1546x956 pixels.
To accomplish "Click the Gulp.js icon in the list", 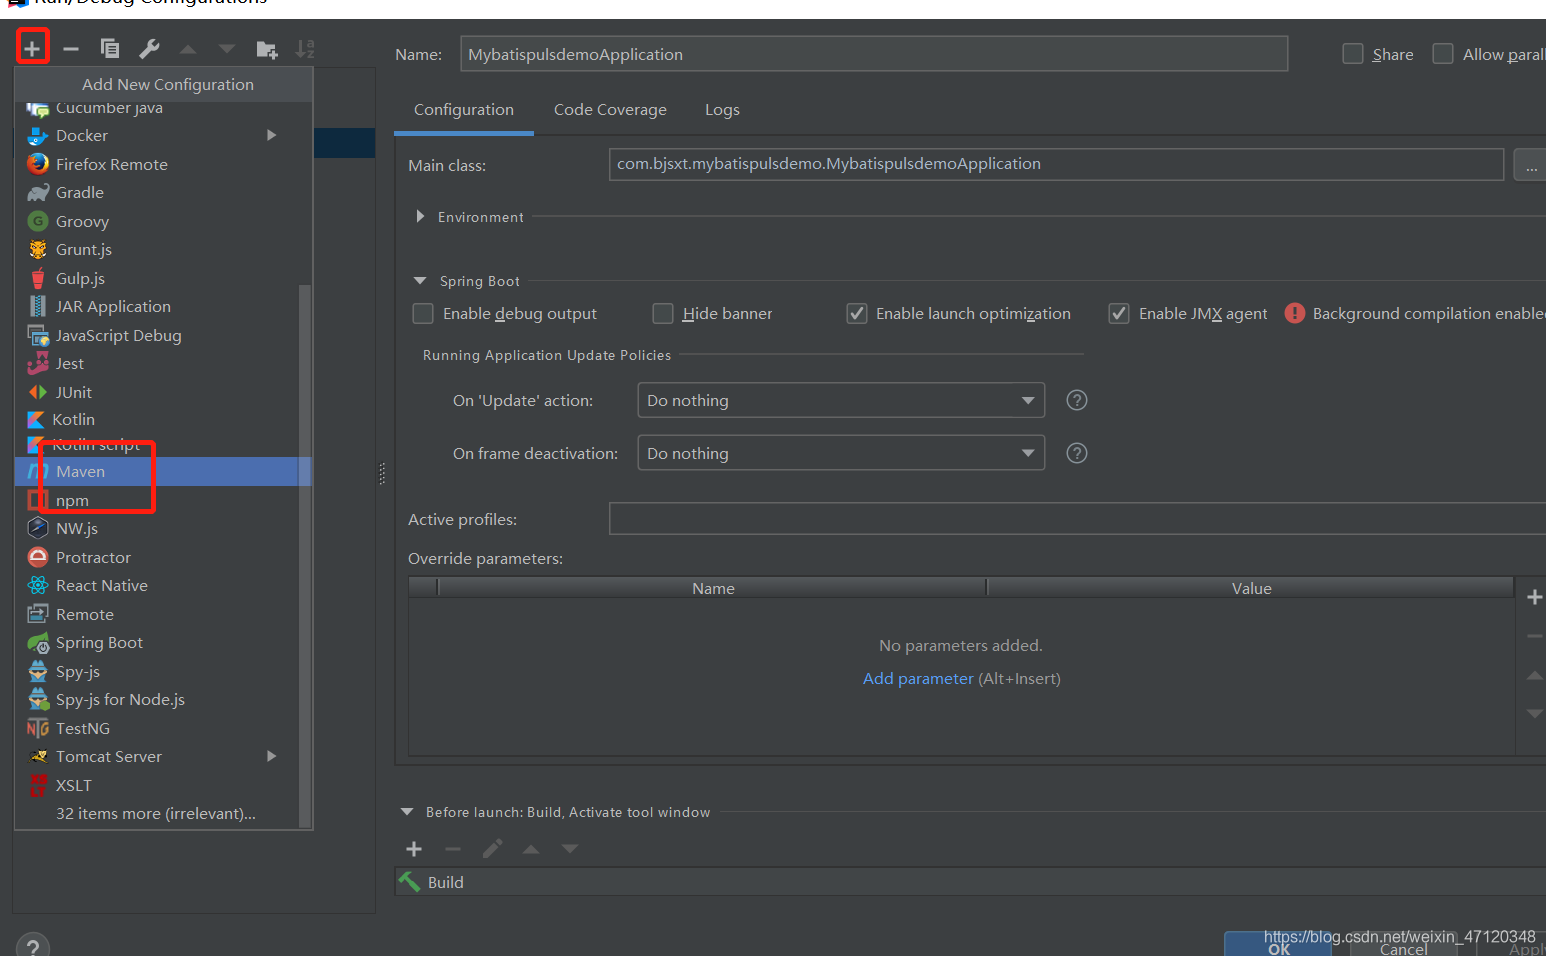I will pos(38,278).
